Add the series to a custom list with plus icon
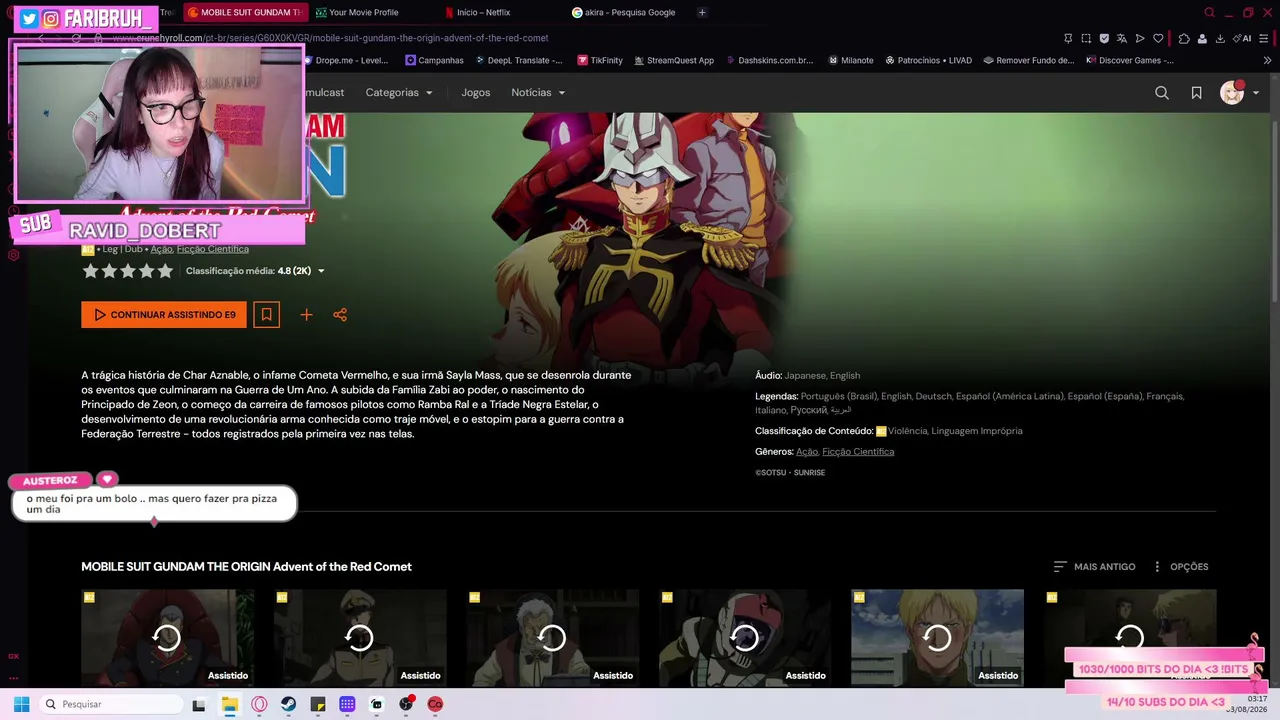 306,314
